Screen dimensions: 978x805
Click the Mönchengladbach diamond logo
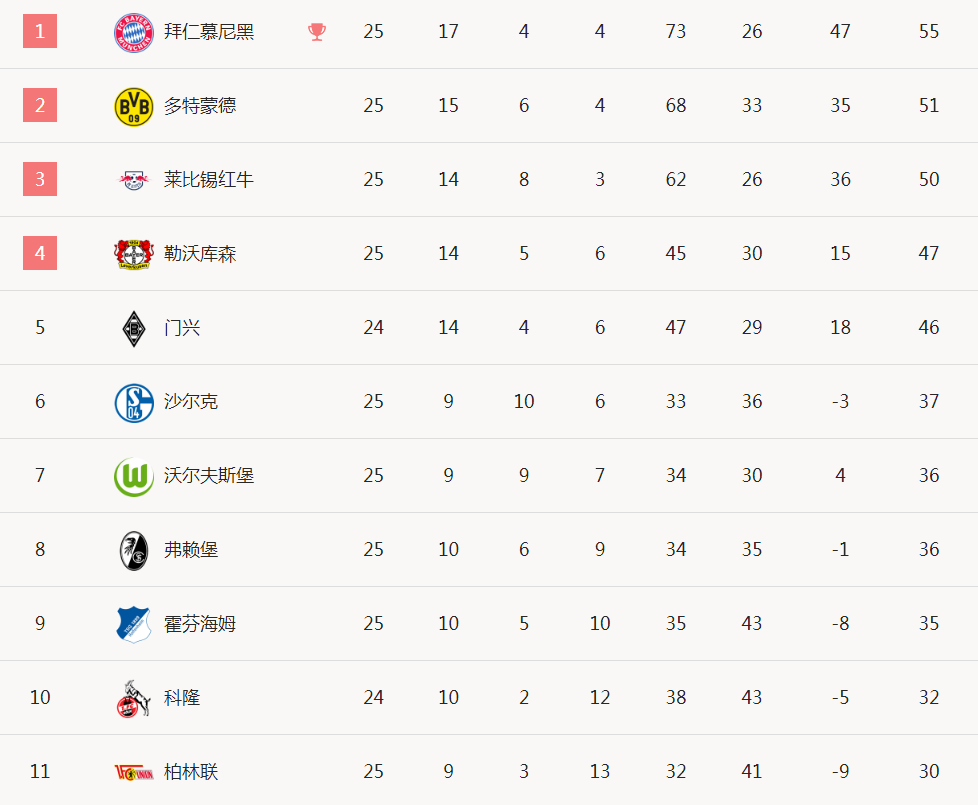click(133, 329)
